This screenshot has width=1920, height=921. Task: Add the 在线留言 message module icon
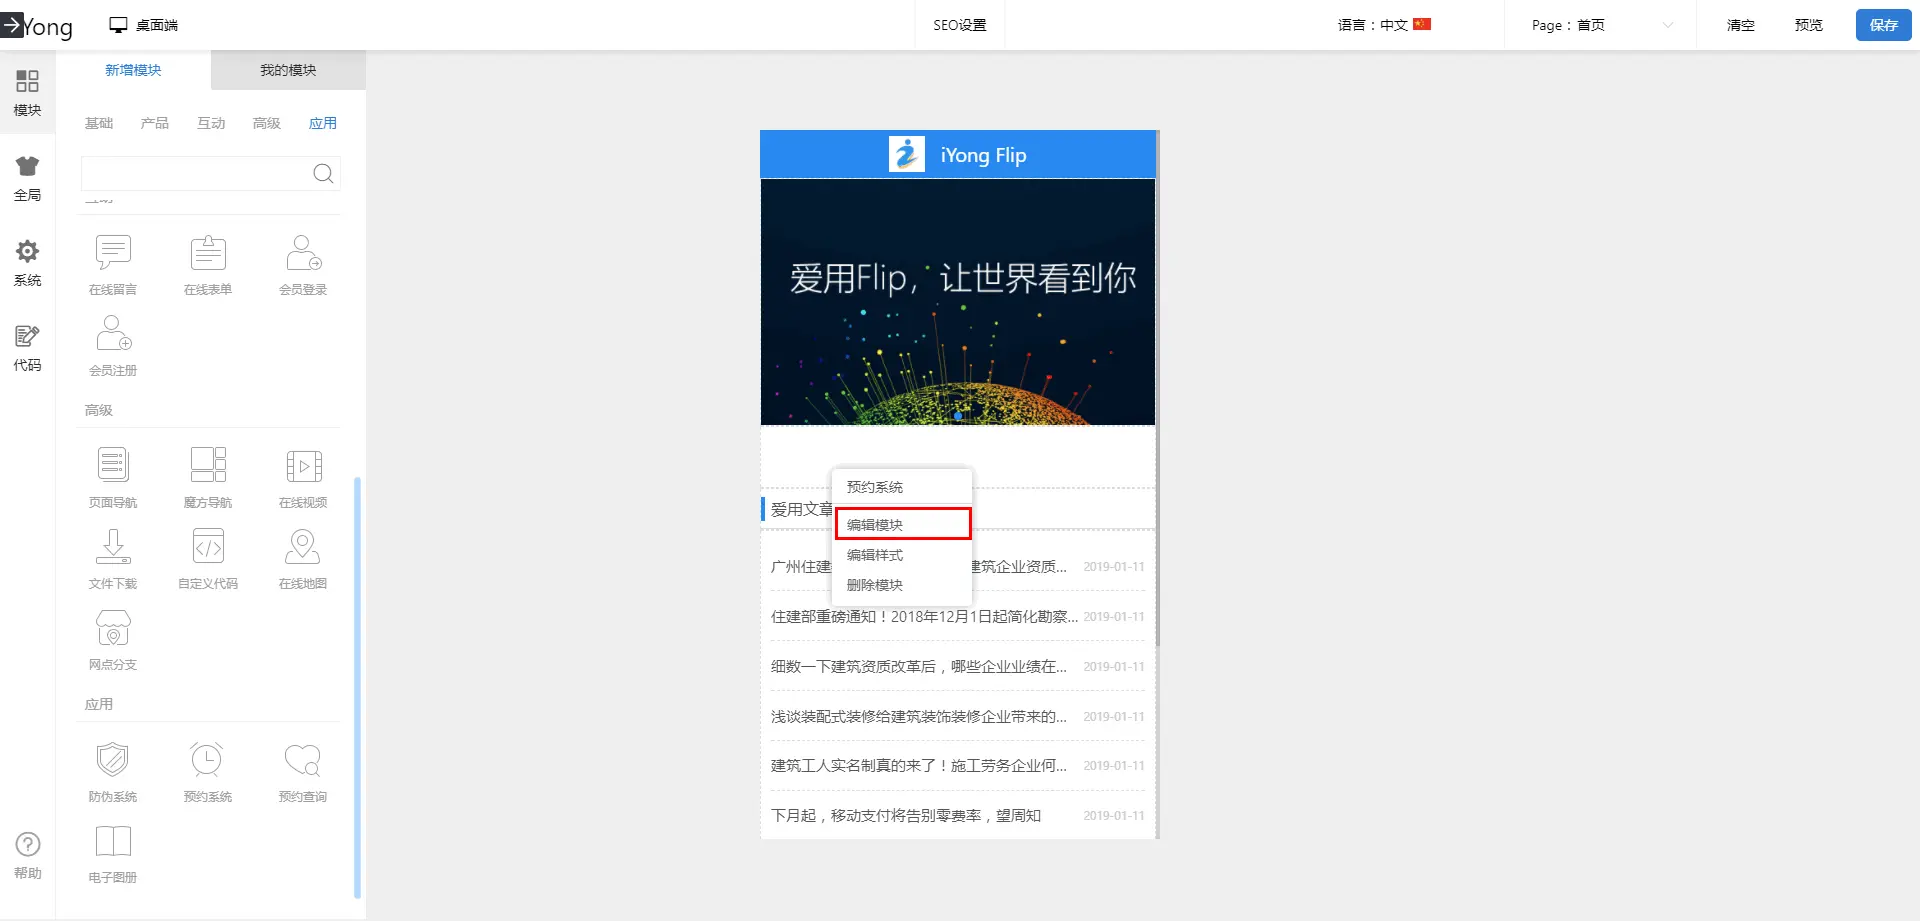113,254
